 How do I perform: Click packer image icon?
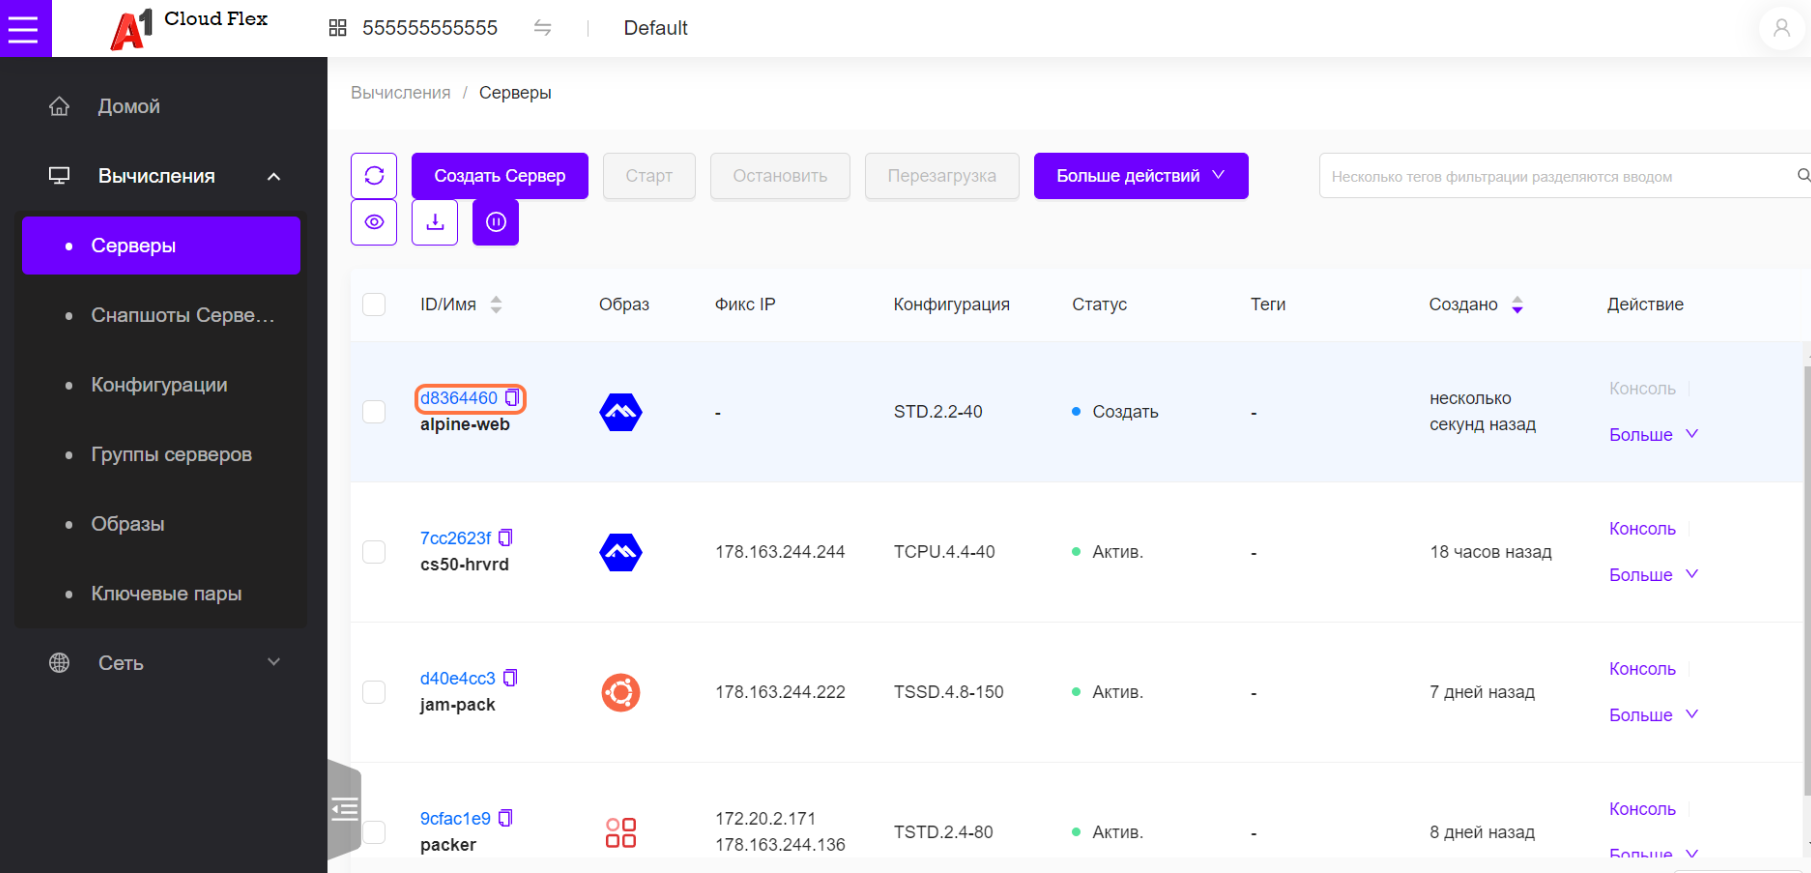(x=621, y=832)
